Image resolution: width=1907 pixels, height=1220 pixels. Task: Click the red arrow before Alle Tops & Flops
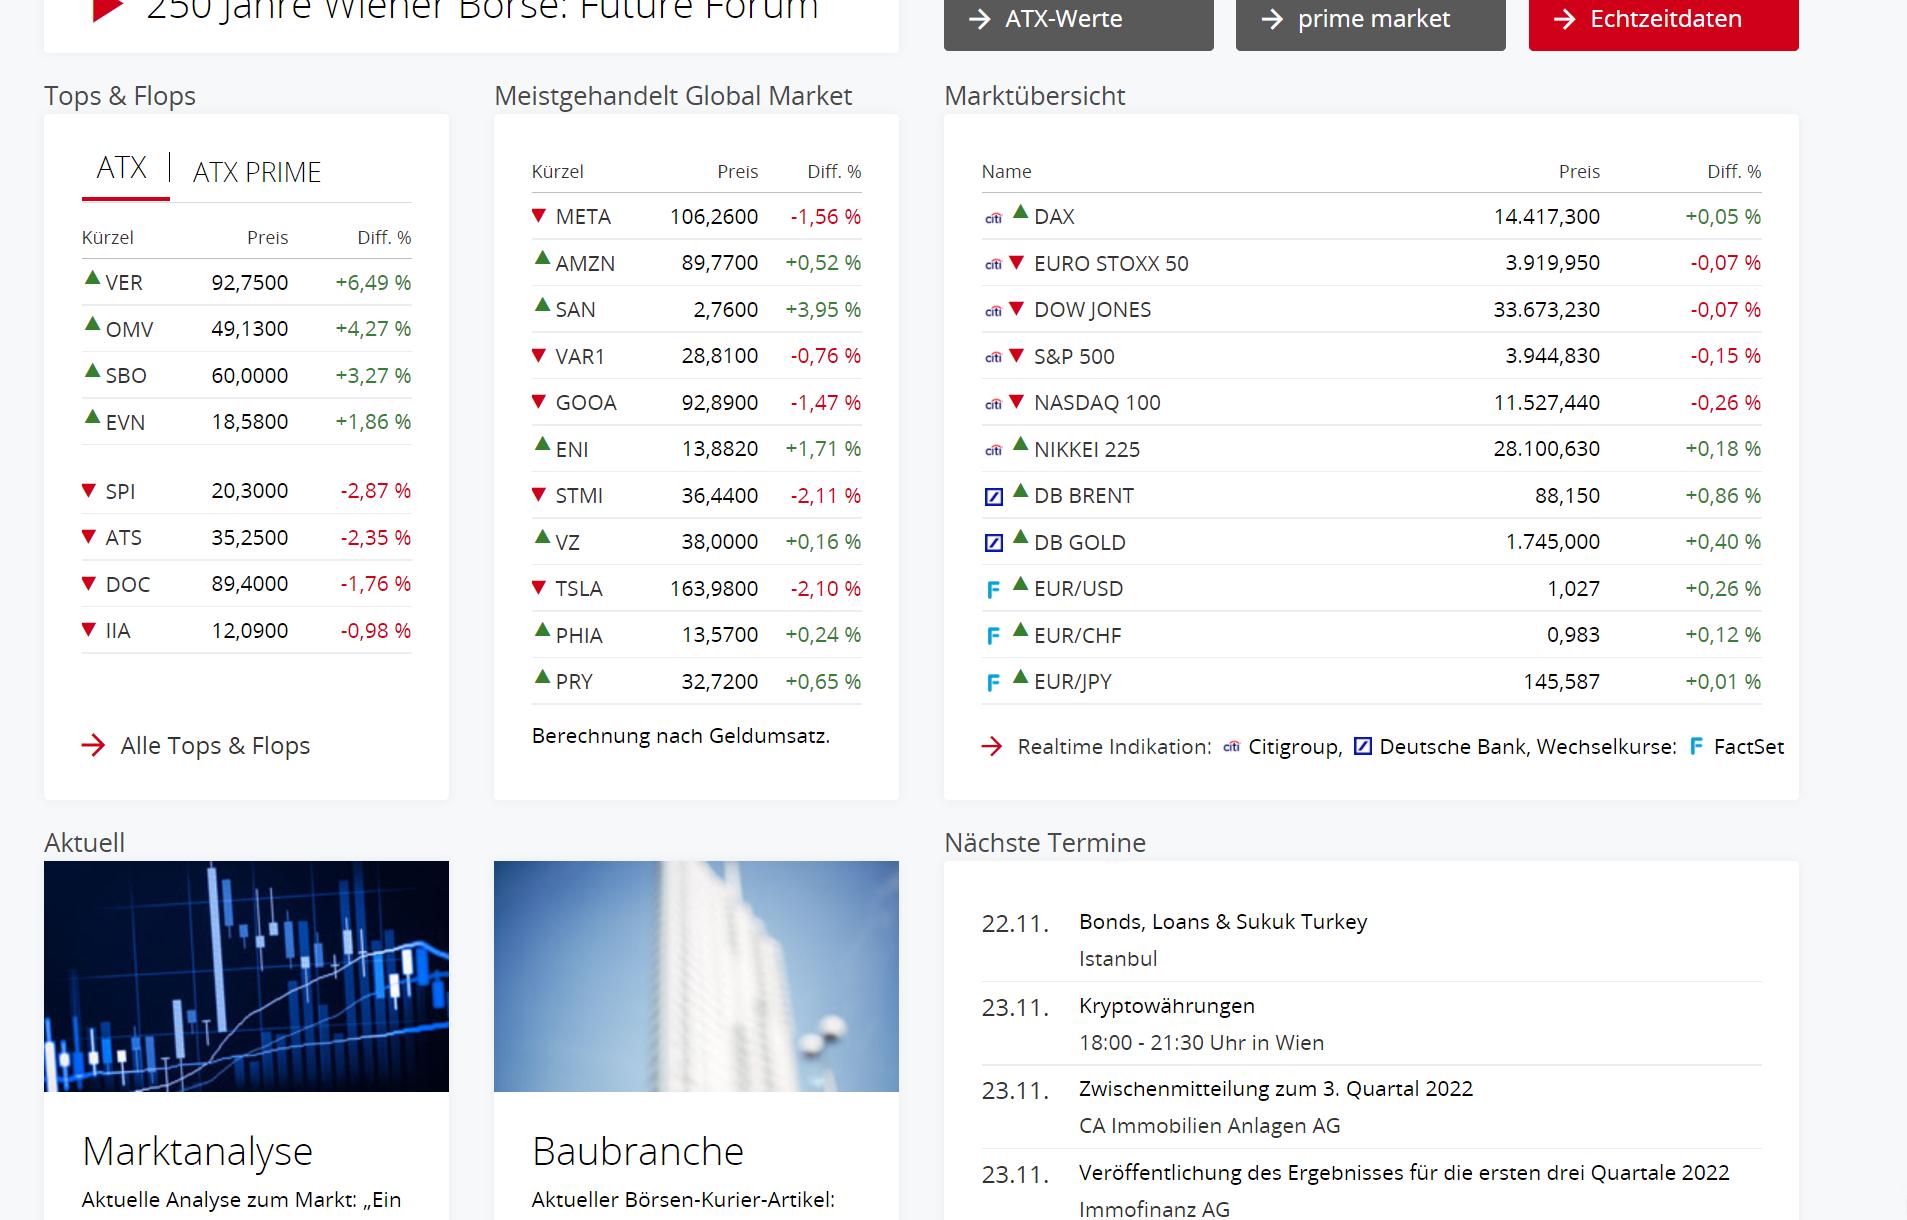click(x=93, y=746)
